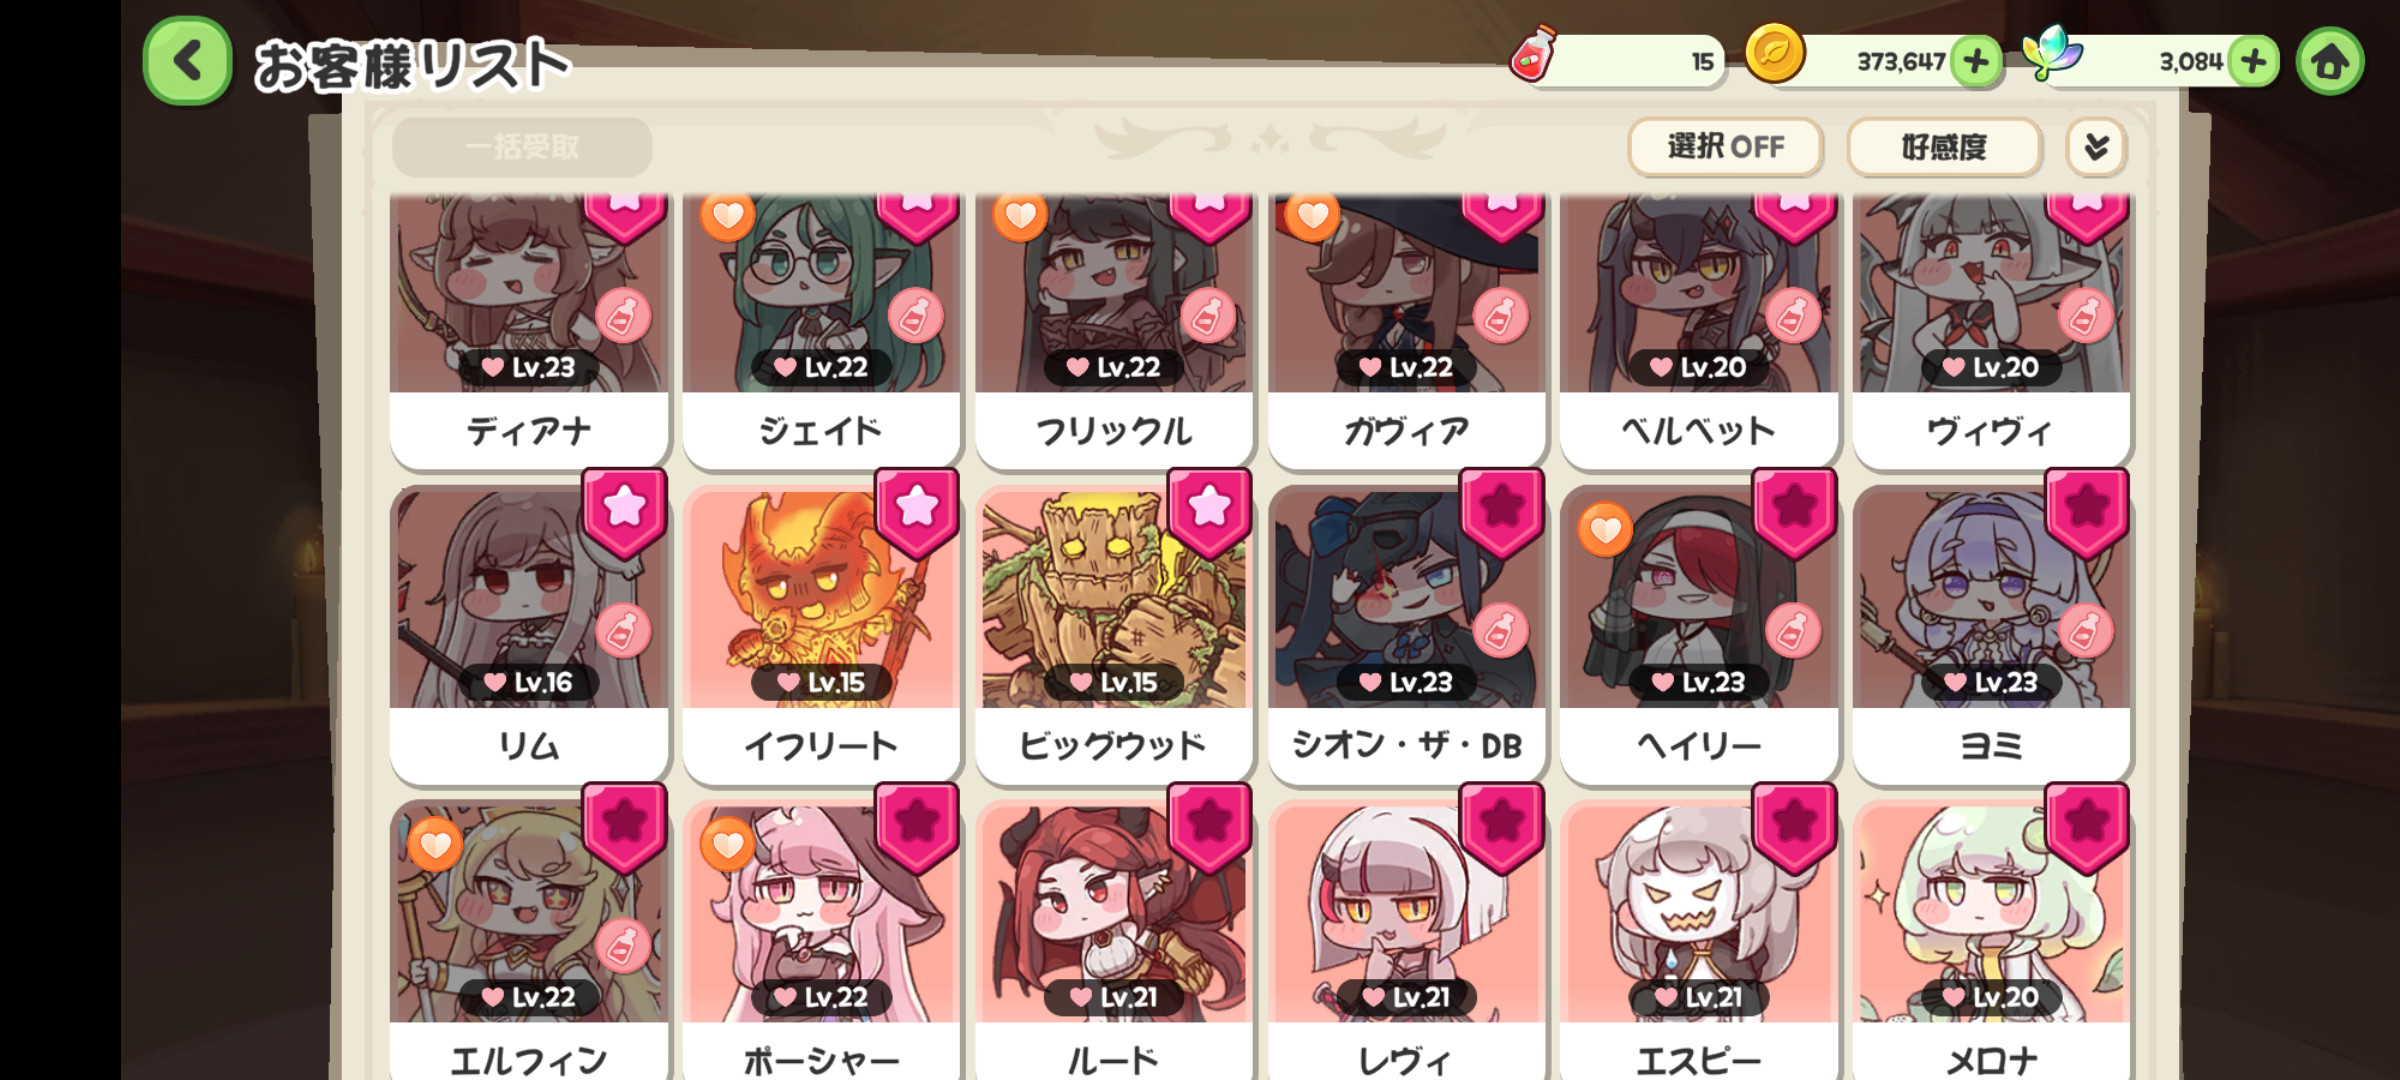Tap the potion icon on ディアナ's card
Viewport: 2400px width, 1080px height.
pyautogui.click(x=623, y=316)
